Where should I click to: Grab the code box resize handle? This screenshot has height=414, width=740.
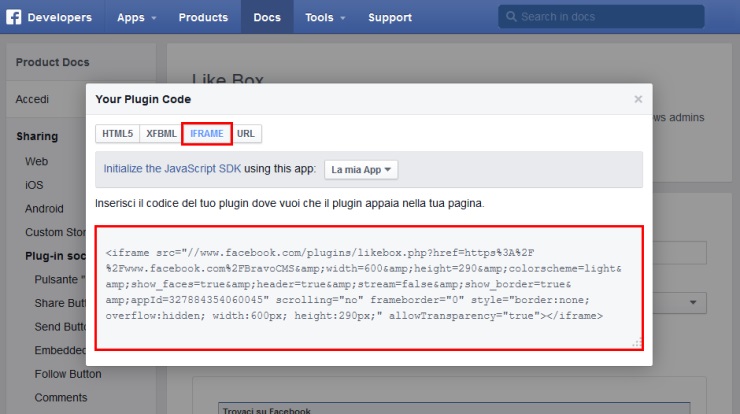tap(636, 343)
